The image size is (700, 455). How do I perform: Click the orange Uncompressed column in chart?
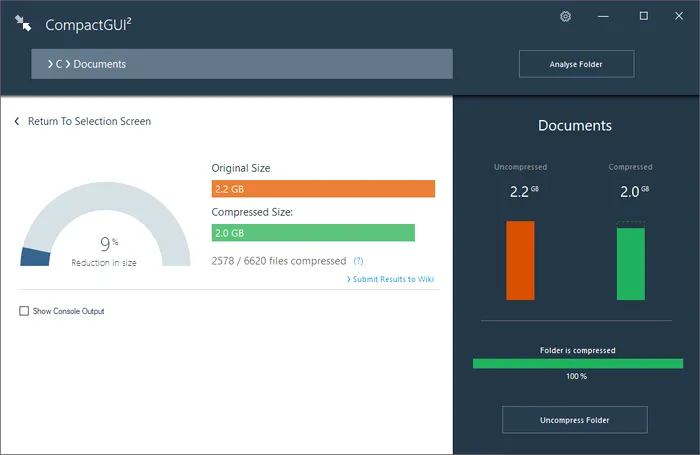pyautogui.click(x=520, y=260)
